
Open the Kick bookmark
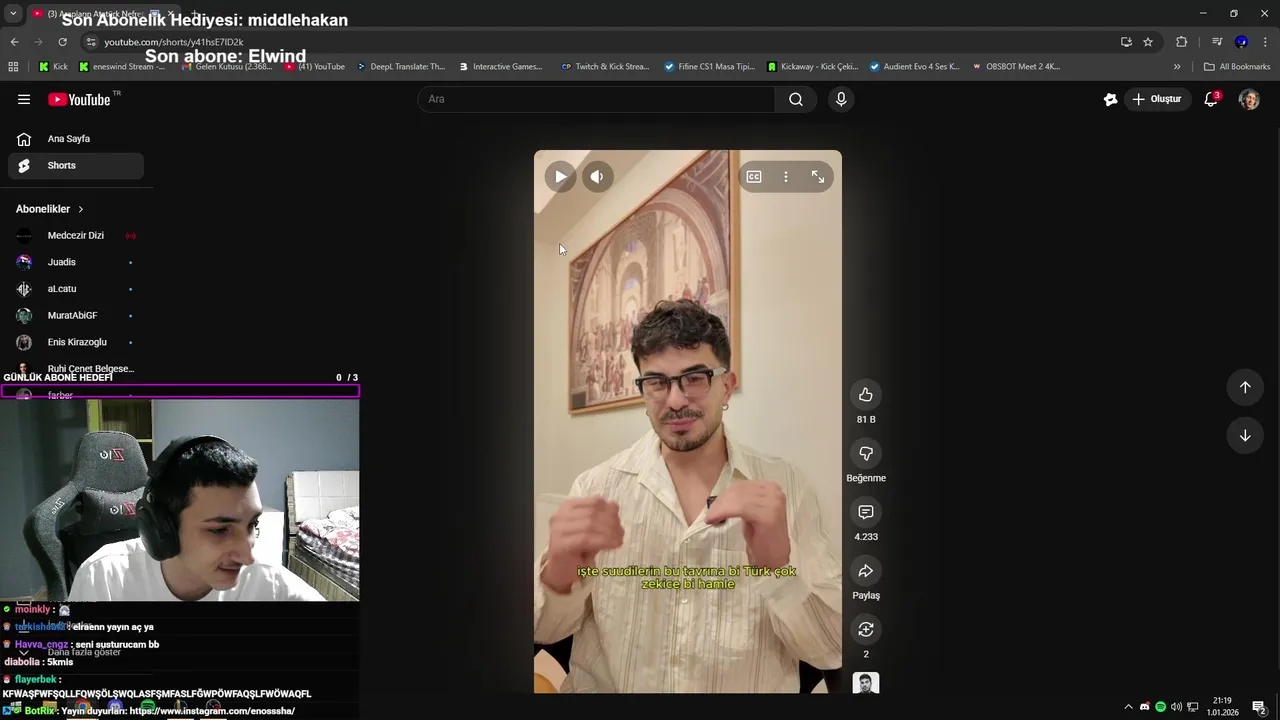coord(54,67)
